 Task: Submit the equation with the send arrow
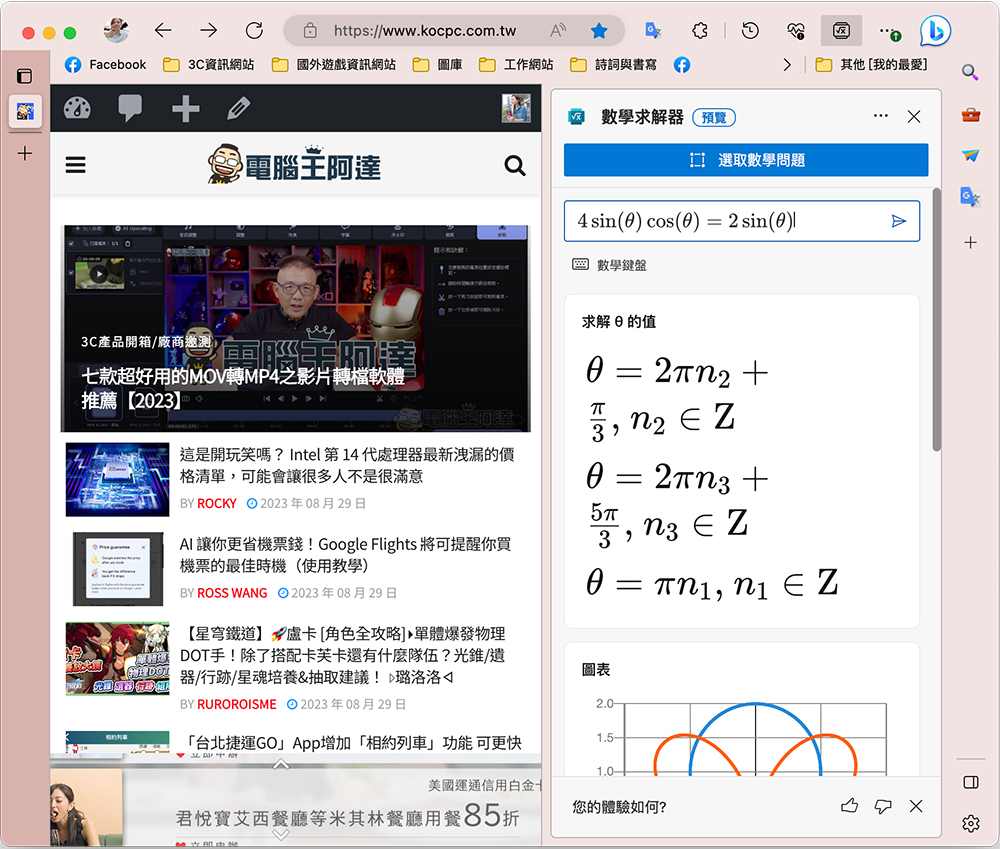click(x=899, y=221)
